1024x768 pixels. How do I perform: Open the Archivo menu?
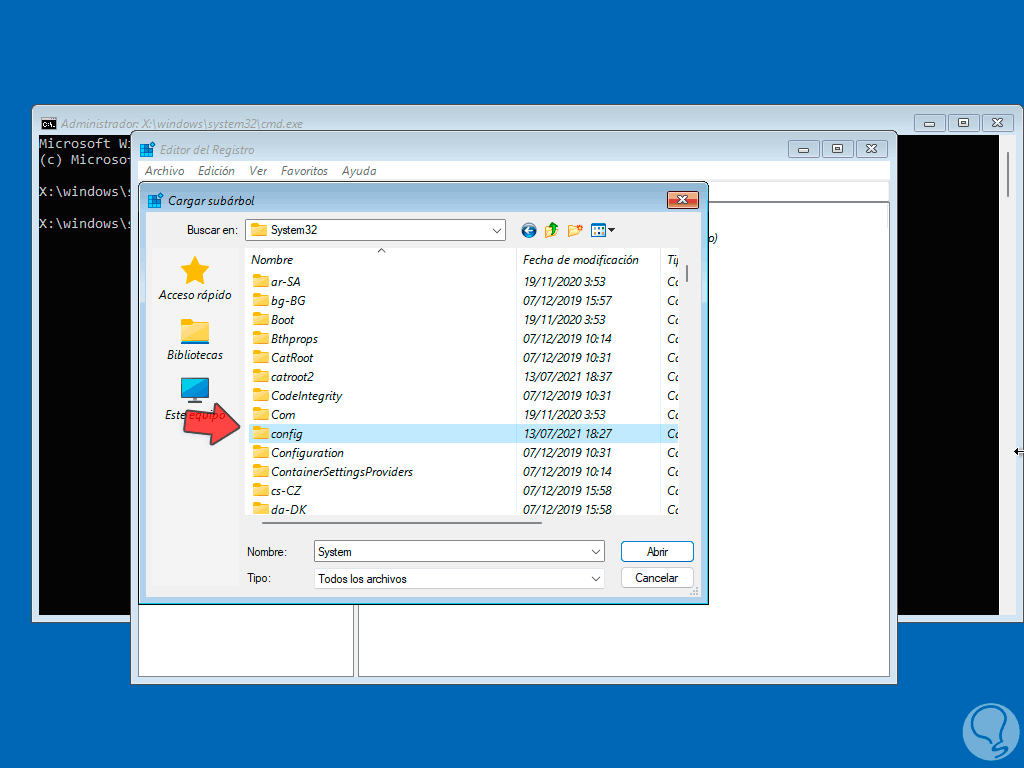[165, 170]
